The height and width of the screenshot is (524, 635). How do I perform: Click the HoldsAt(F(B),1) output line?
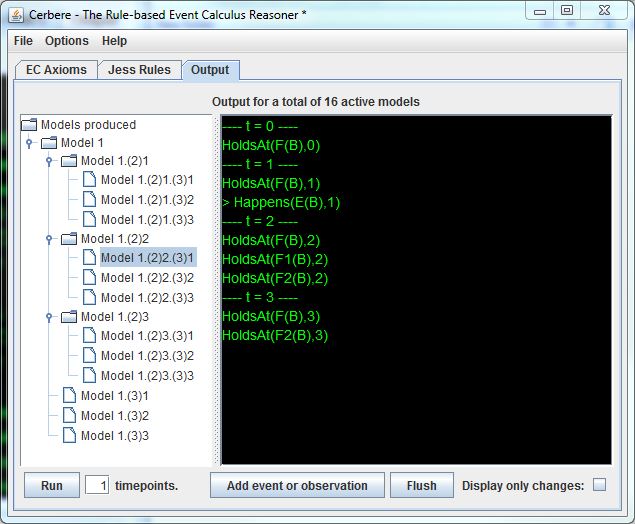[x=271, y=183]
